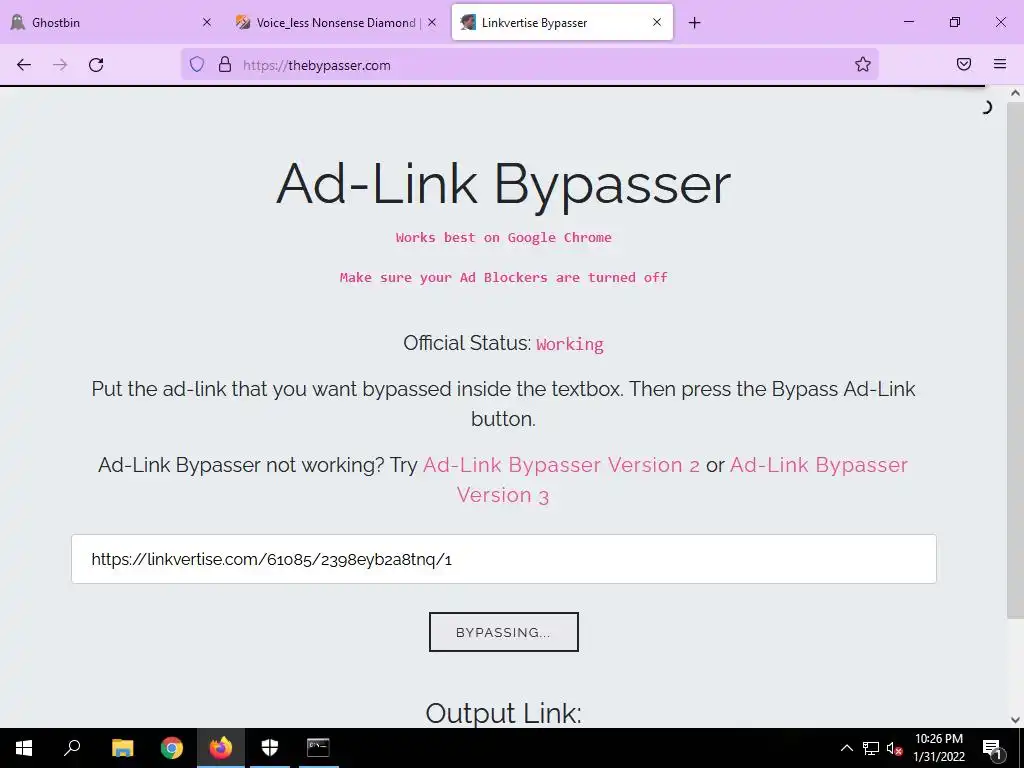The height and width of the screenshot is (768, 1024).
Task: Switch to Voice_less Nonsense Diamond tab
Action: coord(336,22)
